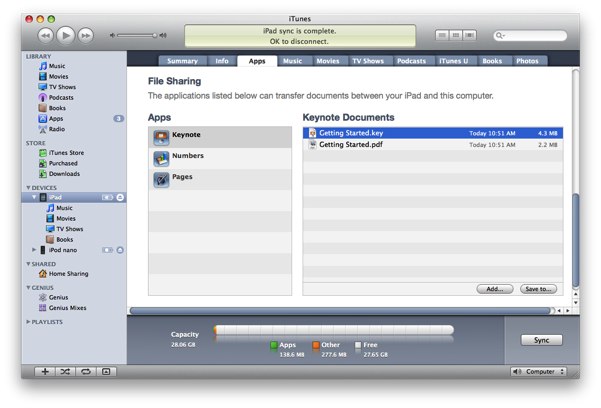The width and height of the screenshot is (601, 408).
Task: Collapse the Devices section
Action: click(x=28, y=188)
